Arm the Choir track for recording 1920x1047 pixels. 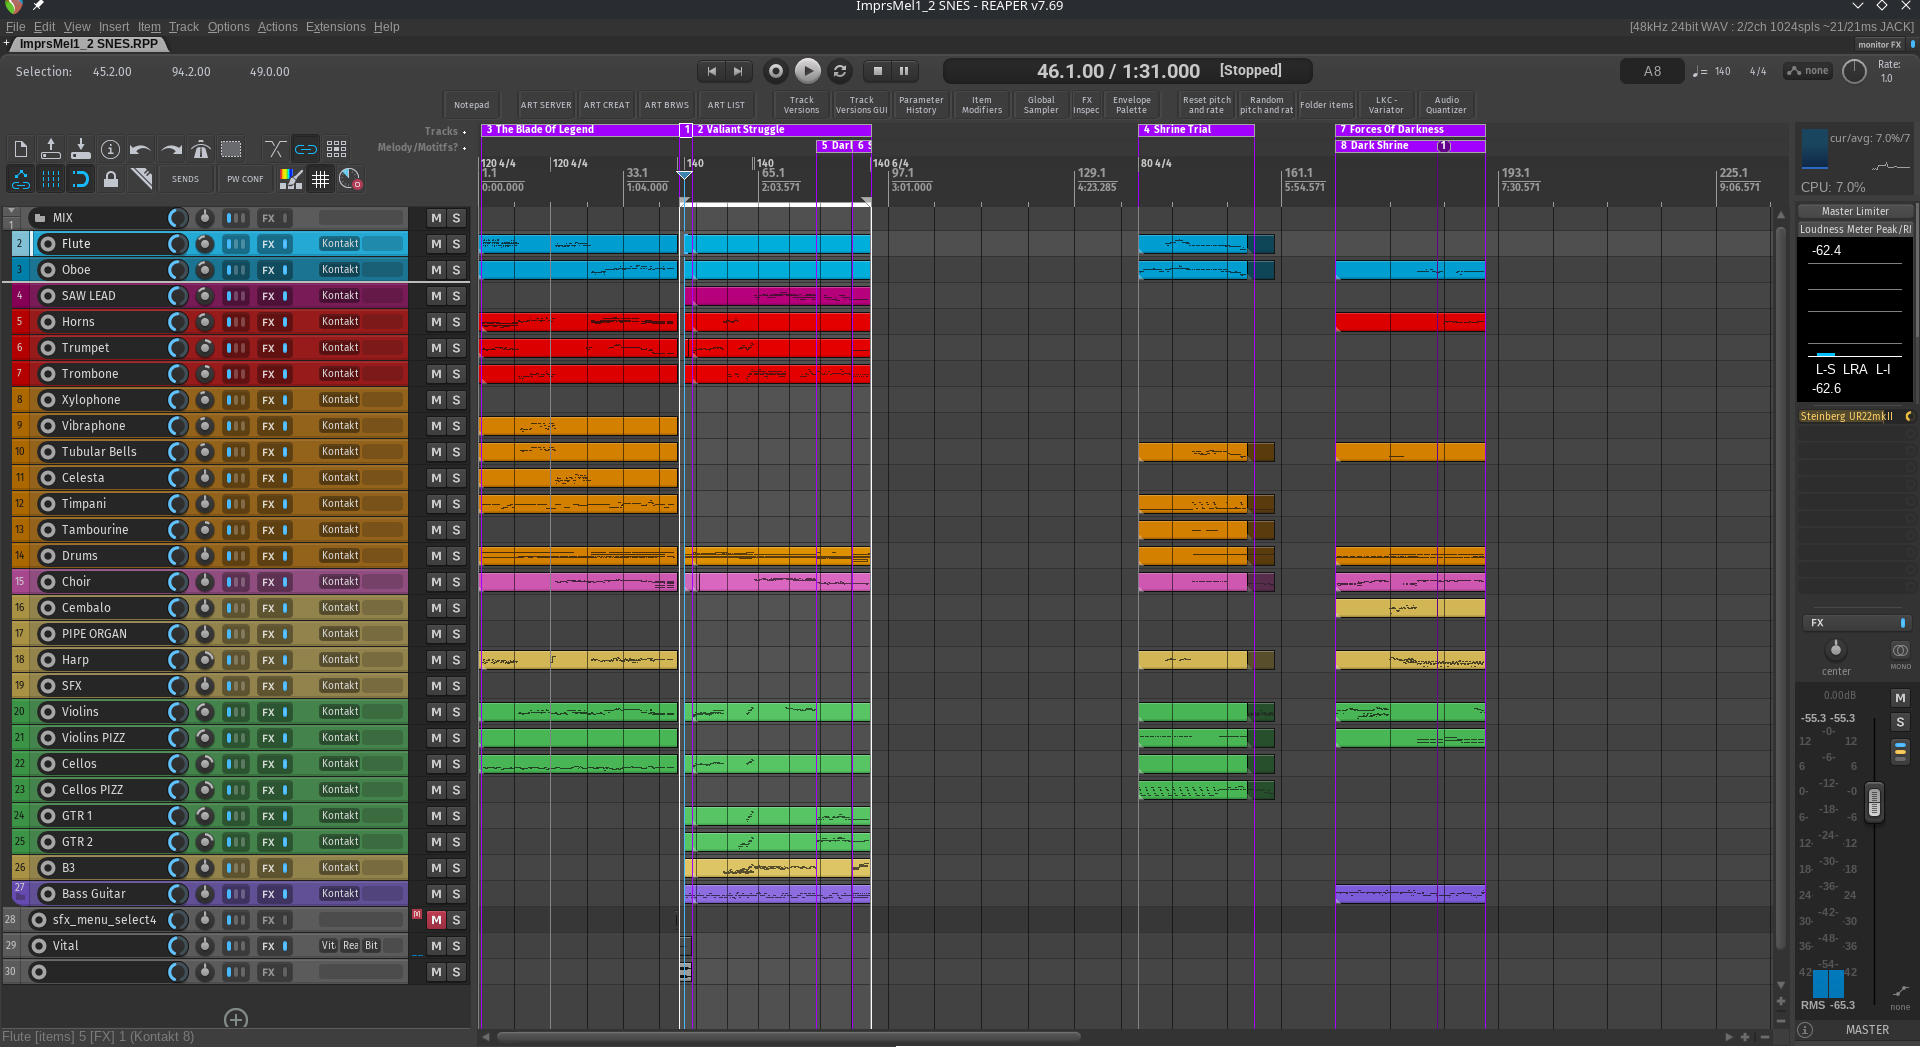[x=47, y=582]
